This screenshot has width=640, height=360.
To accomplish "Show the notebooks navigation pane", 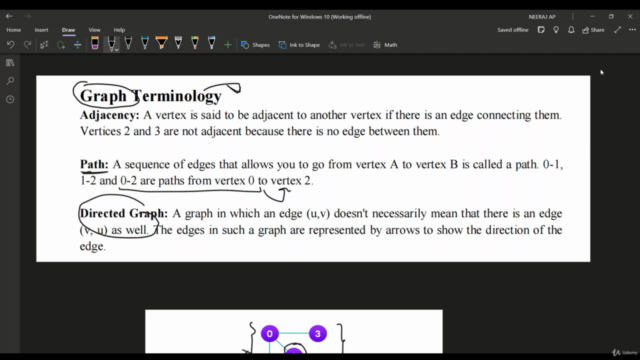I will tap(10, 62).
